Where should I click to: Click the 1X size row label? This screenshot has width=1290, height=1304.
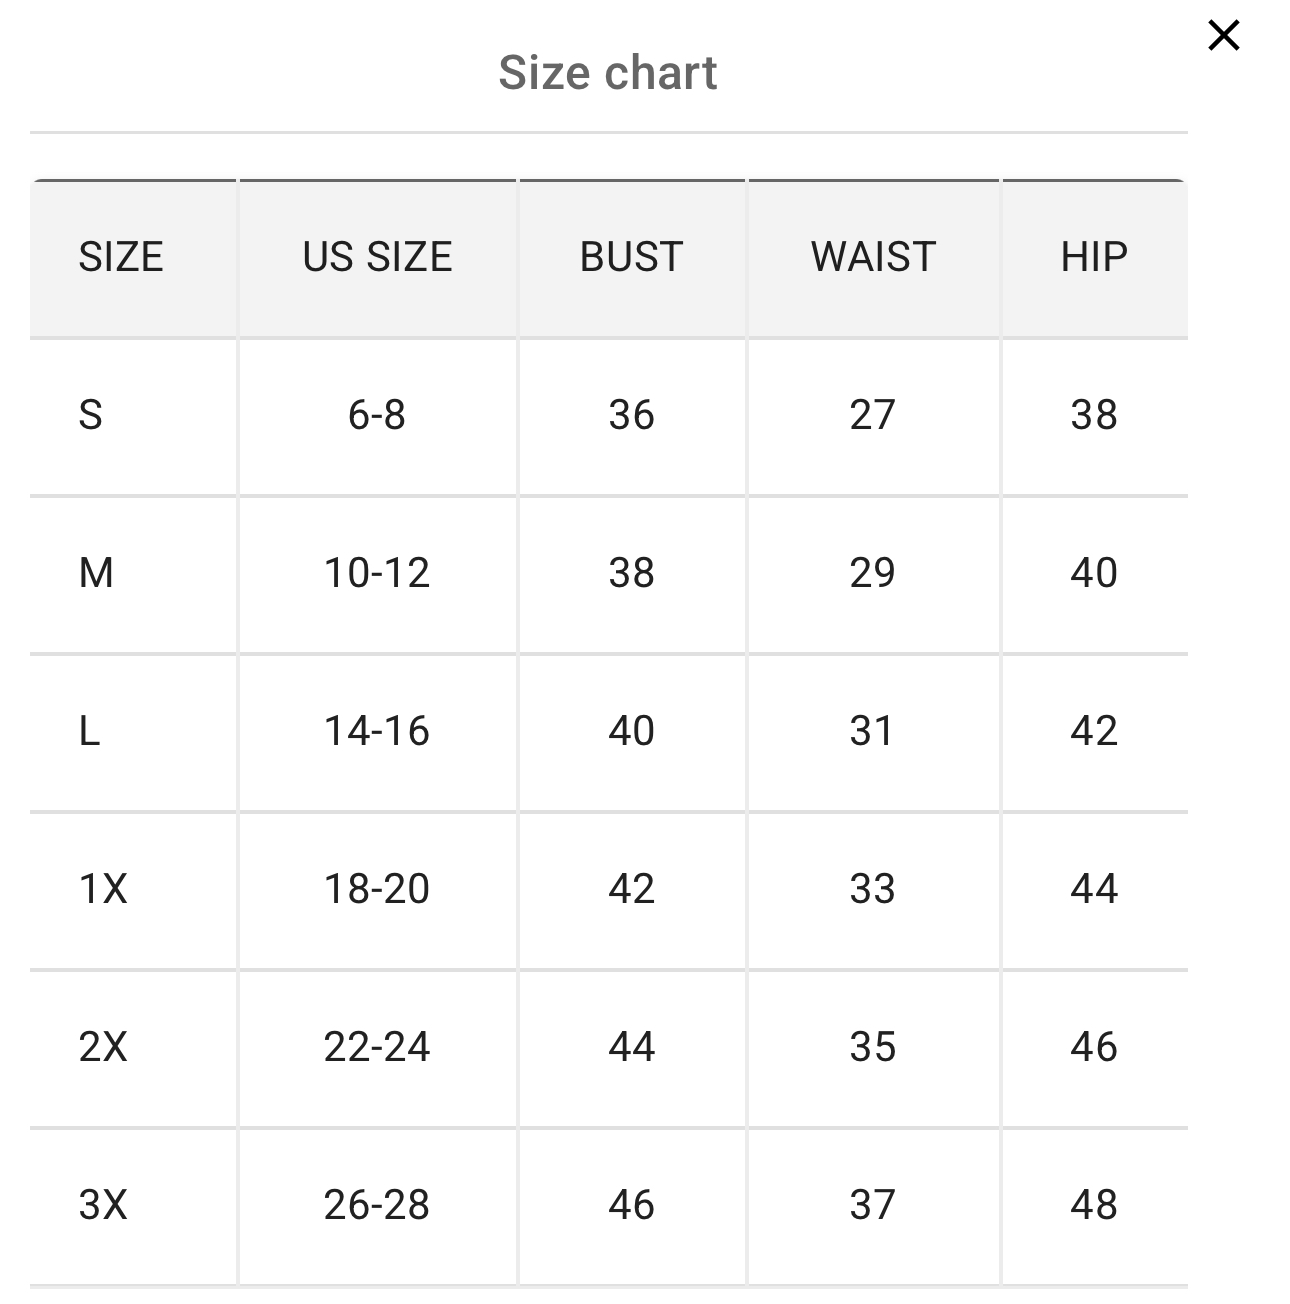point(103,888)
